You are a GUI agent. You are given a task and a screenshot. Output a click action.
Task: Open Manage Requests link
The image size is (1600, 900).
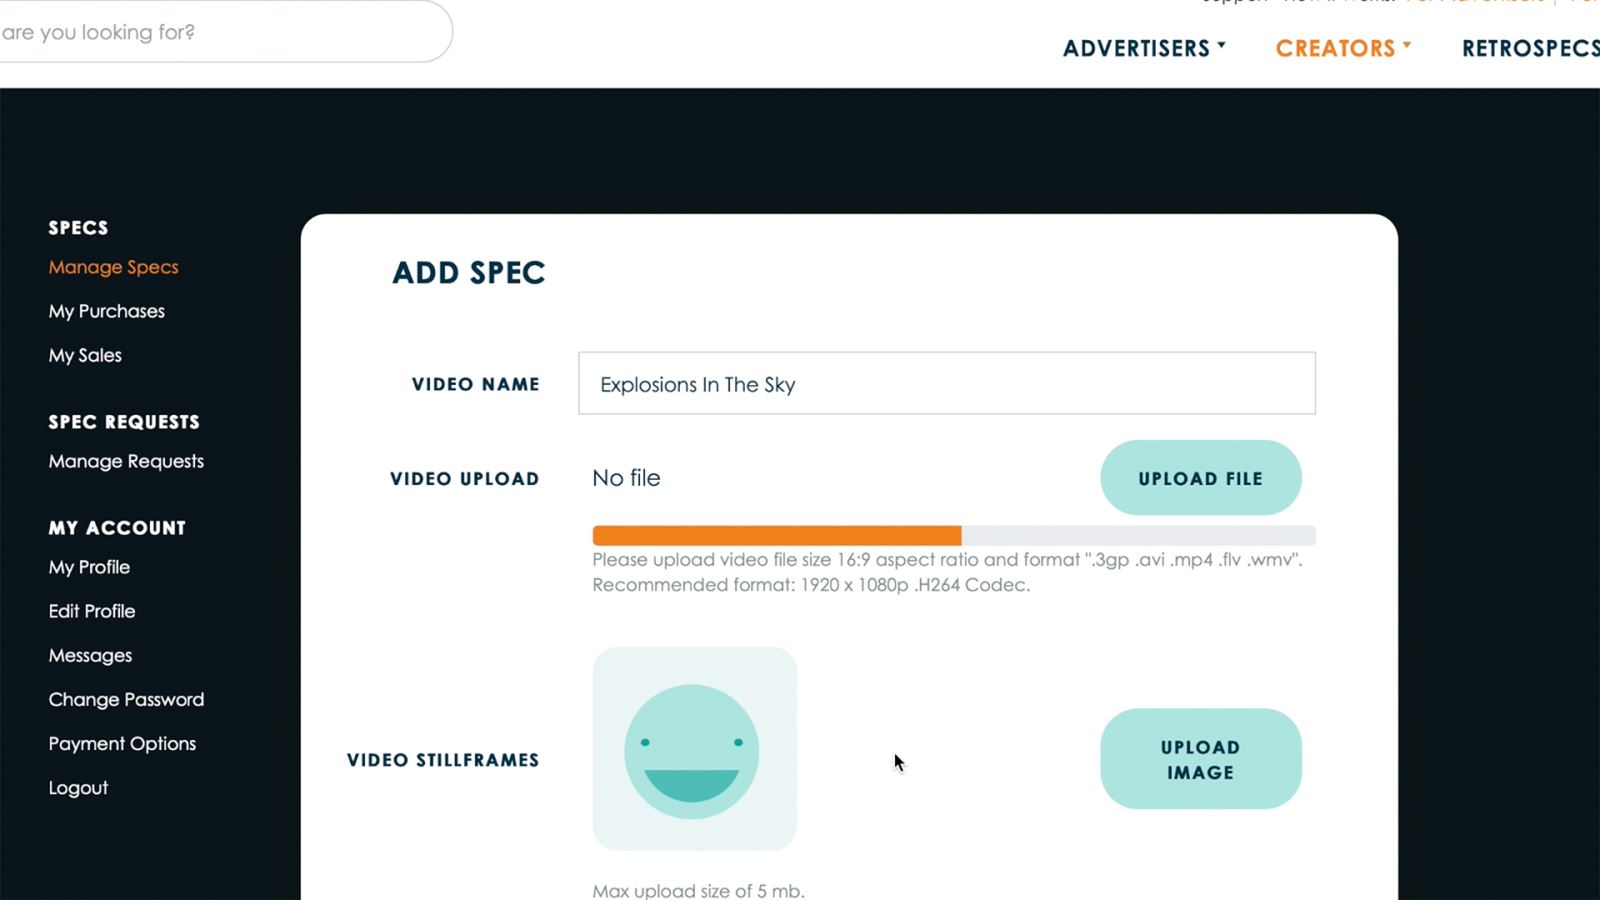(x=126, y=461)
